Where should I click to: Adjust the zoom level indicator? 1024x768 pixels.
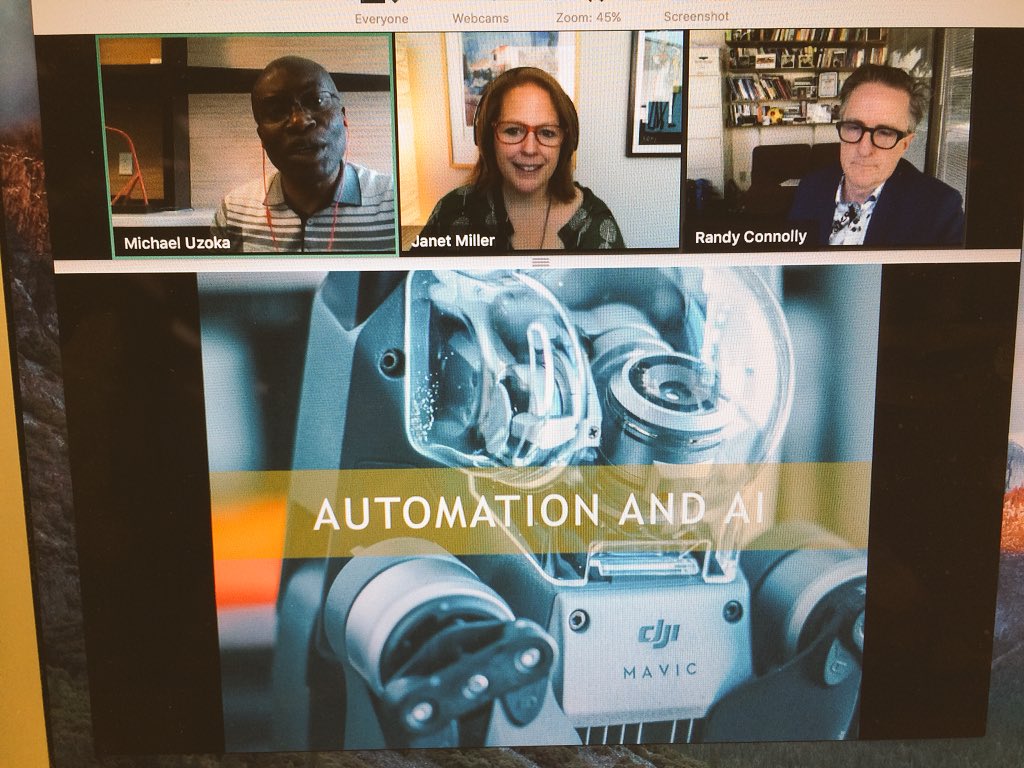(x=588, y=16)
